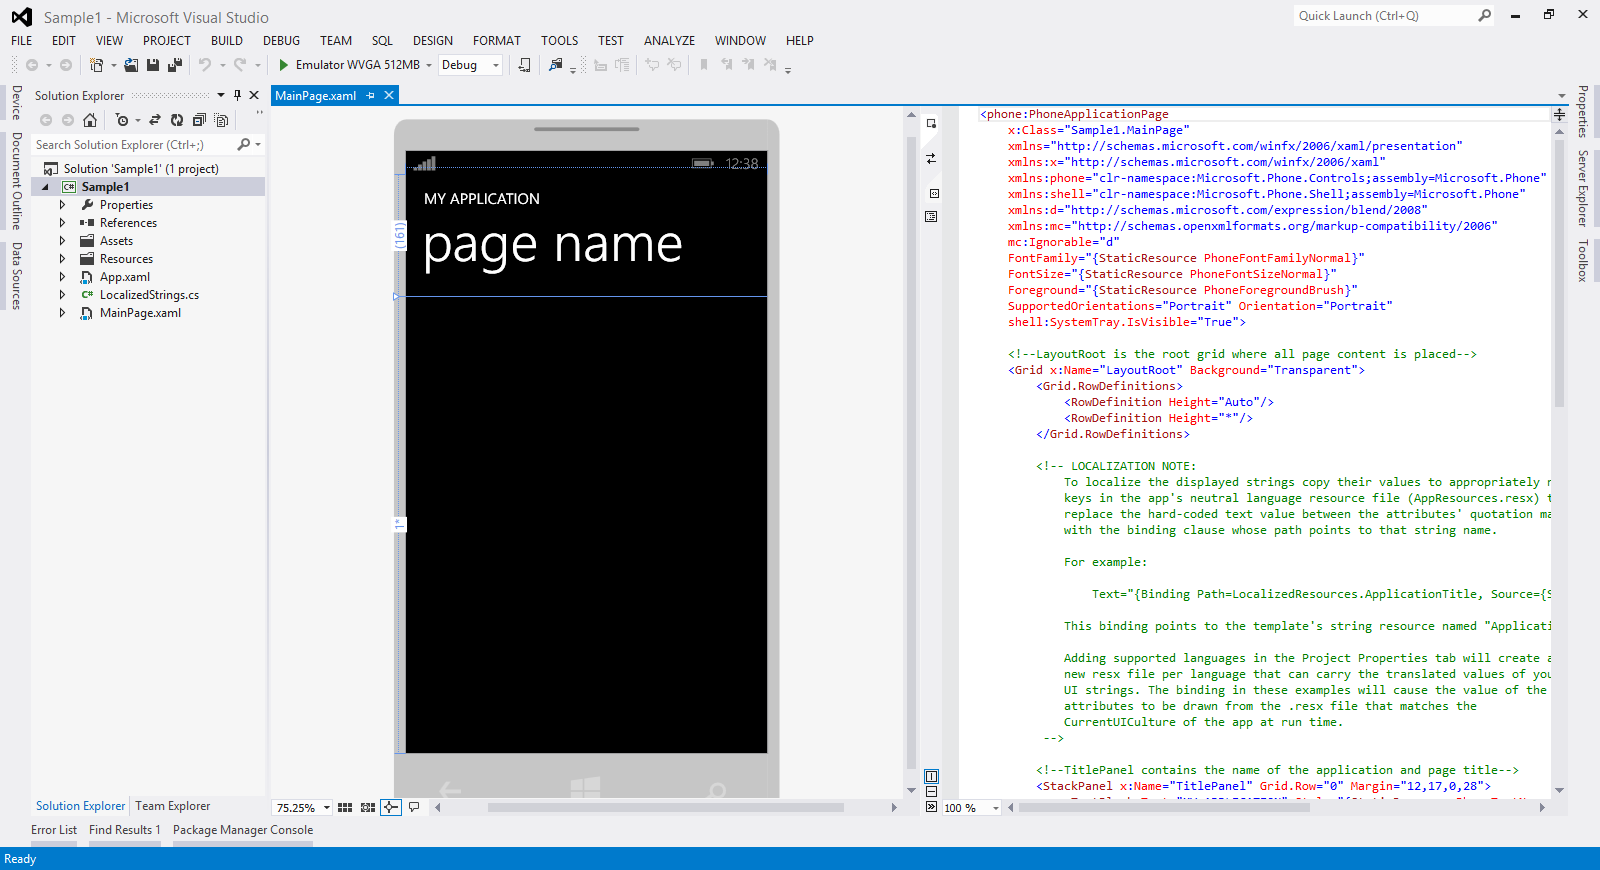Click the Quick Launch search magnifier
This screenshot has width=1600, height=870.
click(x=1485, y=15)
